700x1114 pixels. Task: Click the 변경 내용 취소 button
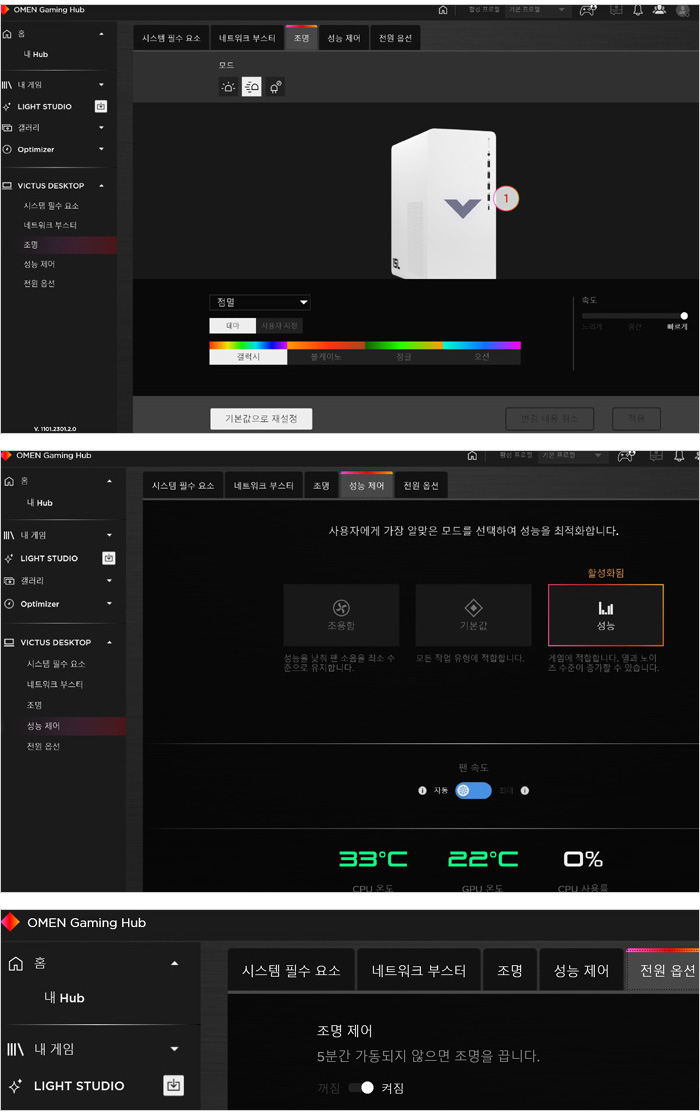coord(549,418)
